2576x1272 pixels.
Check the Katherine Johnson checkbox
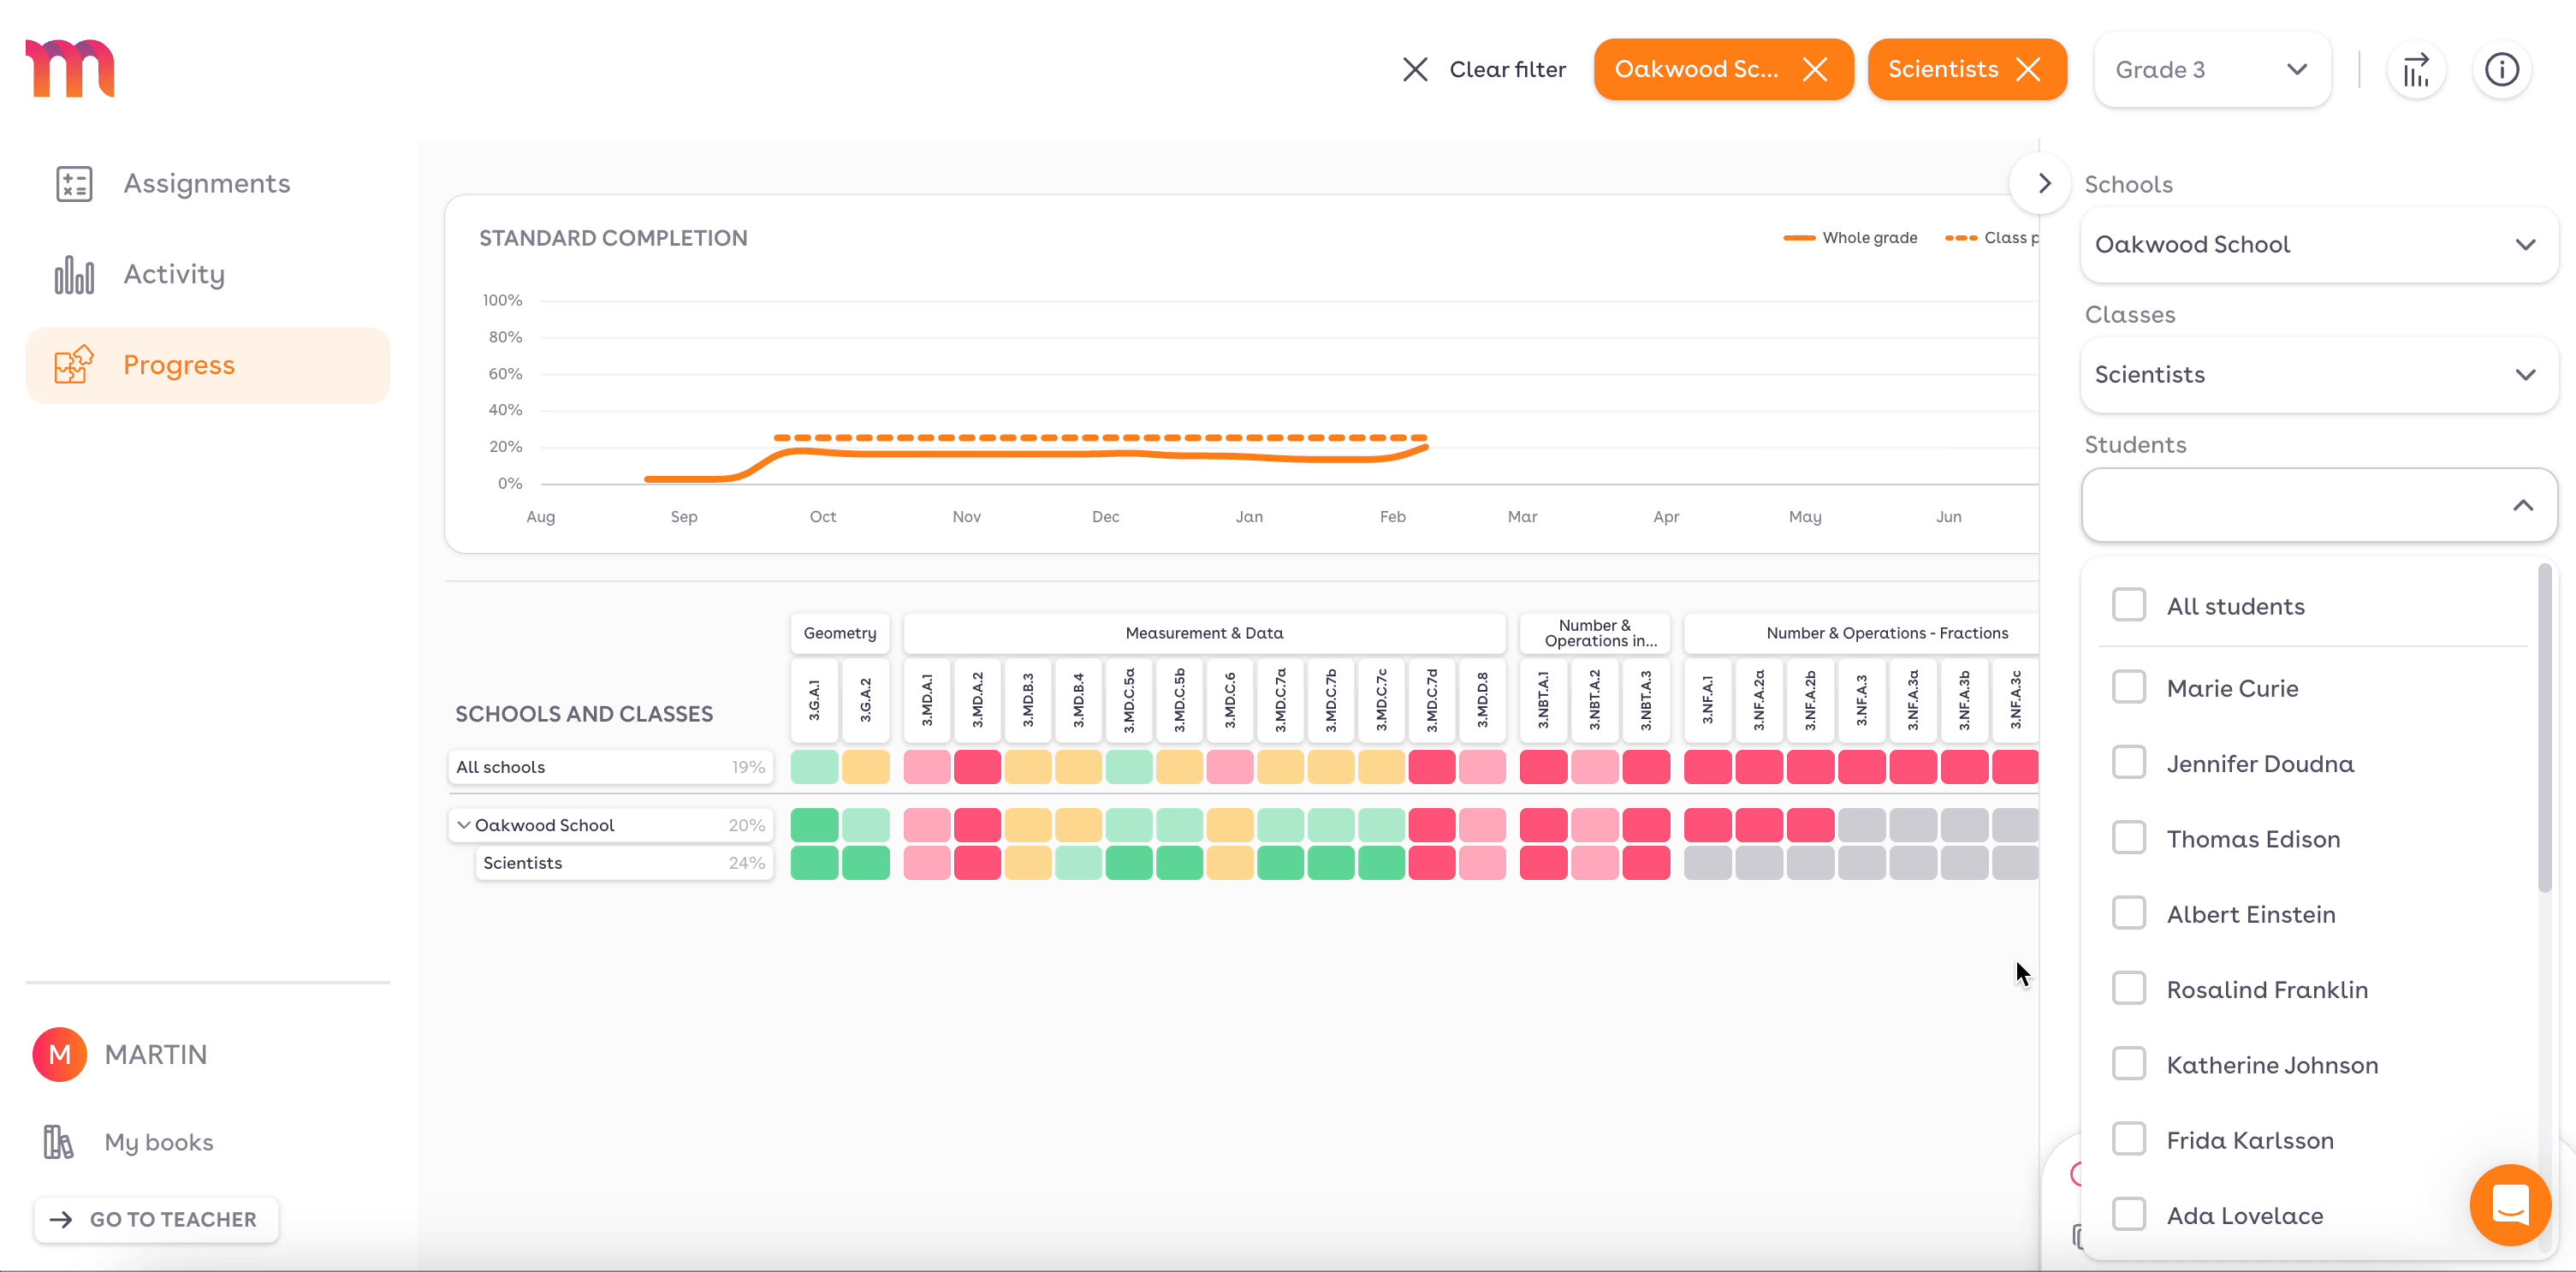click(x=2129, y=1063)
